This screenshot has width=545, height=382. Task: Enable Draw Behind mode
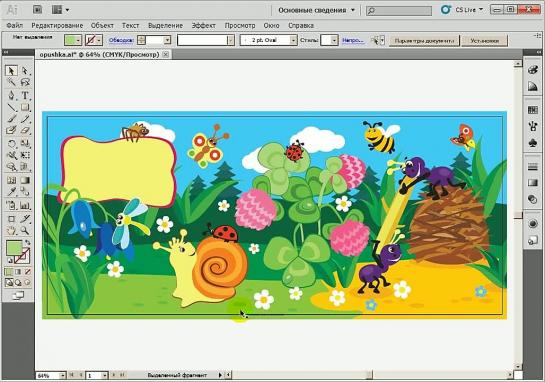[x=18, y=283]
